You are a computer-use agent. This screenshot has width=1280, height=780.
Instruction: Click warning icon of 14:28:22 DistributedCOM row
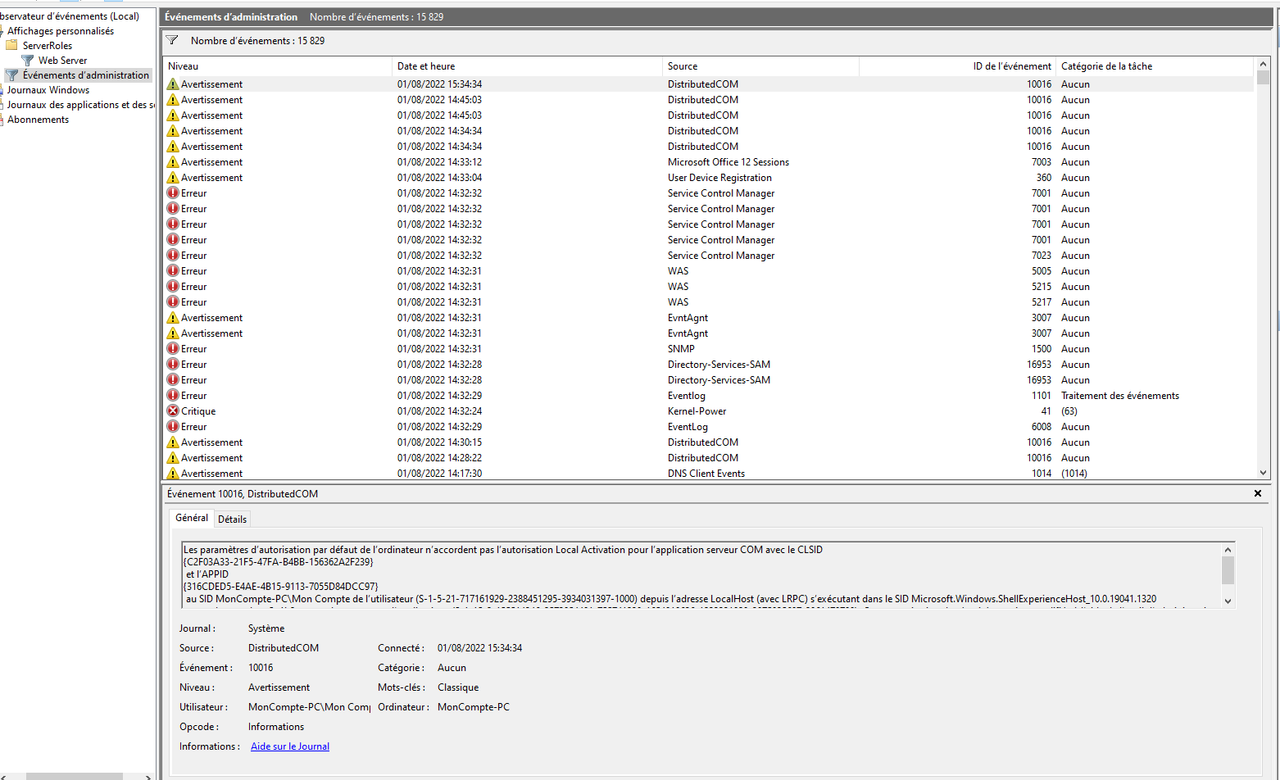click(x=173, y=458)
